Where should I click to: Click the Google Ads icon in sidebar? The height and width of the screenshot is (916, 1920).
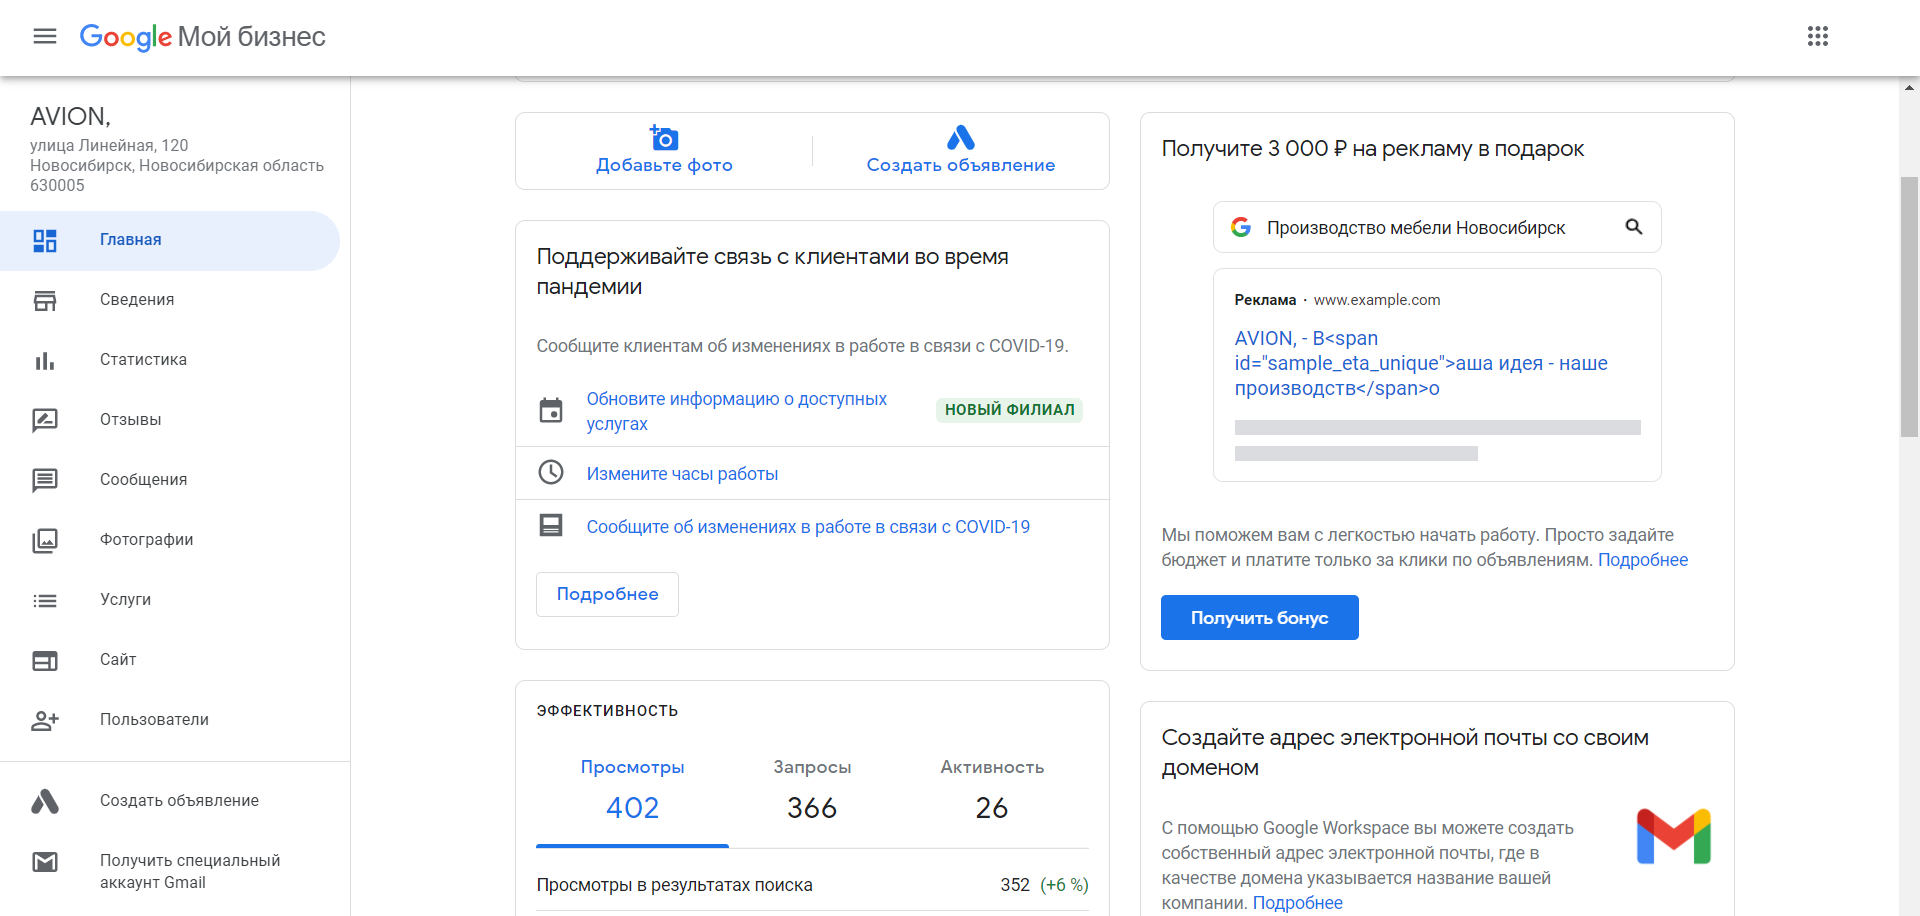coord(45,801)
